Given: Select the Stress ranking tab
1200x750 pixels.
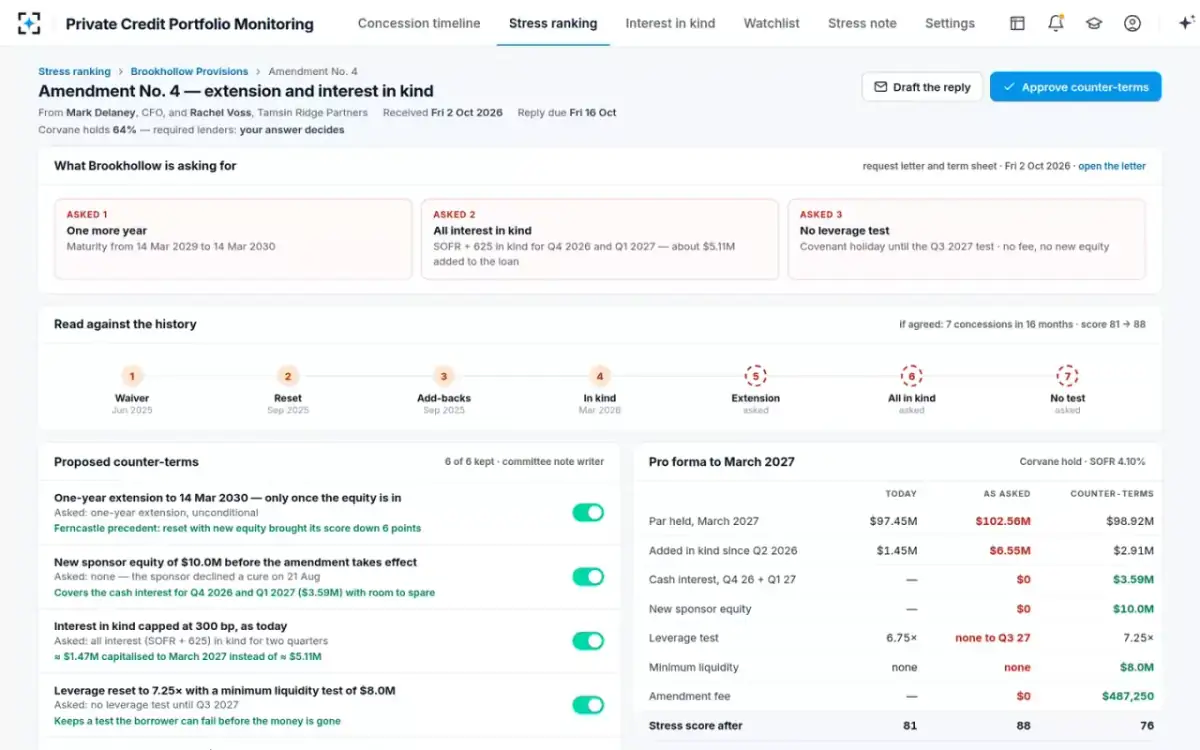Looking at the screenshot, I should tap(553, 23).
